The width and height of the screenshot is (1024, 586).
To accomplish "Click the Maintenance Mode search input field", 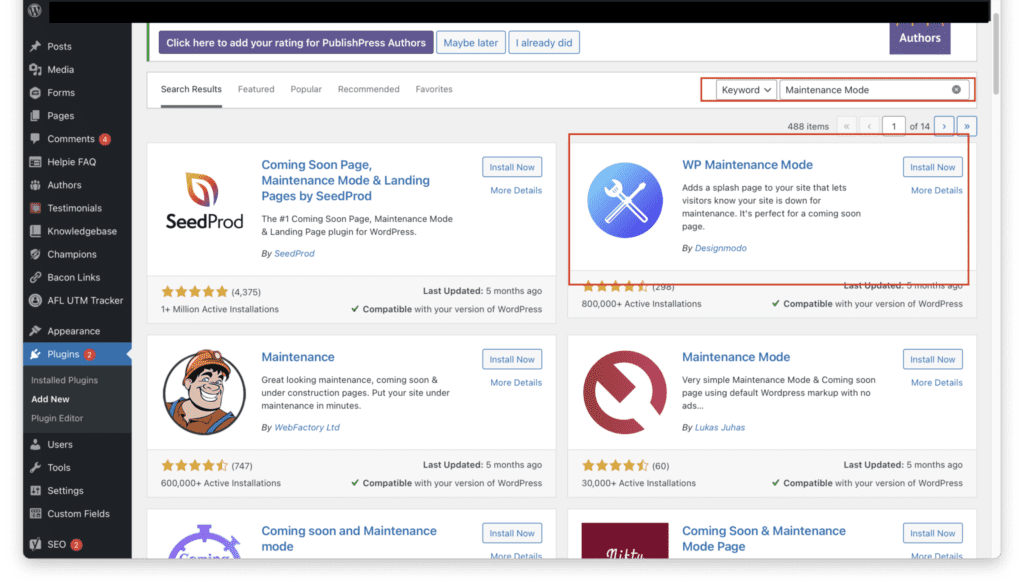I will [865, 90].
